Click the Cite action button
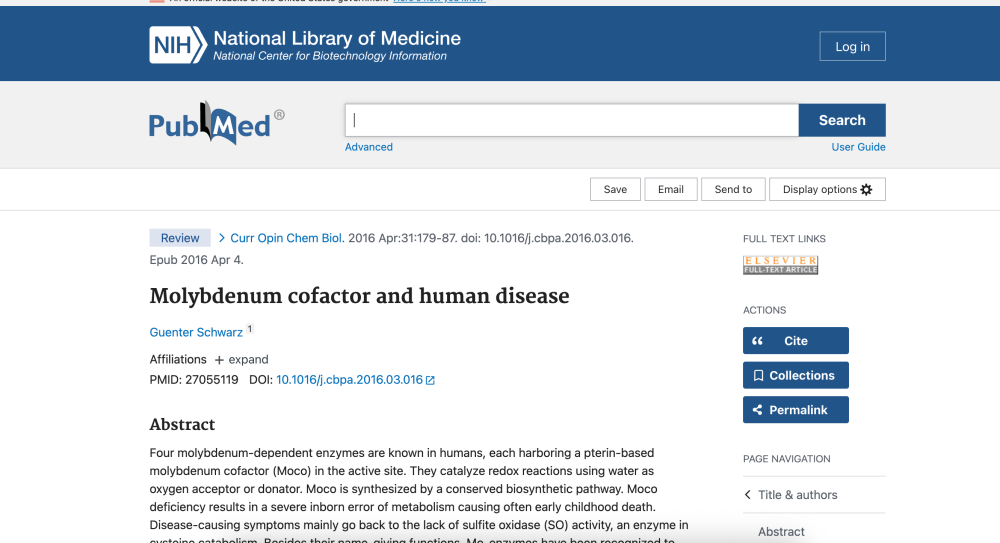 point(796,341)
